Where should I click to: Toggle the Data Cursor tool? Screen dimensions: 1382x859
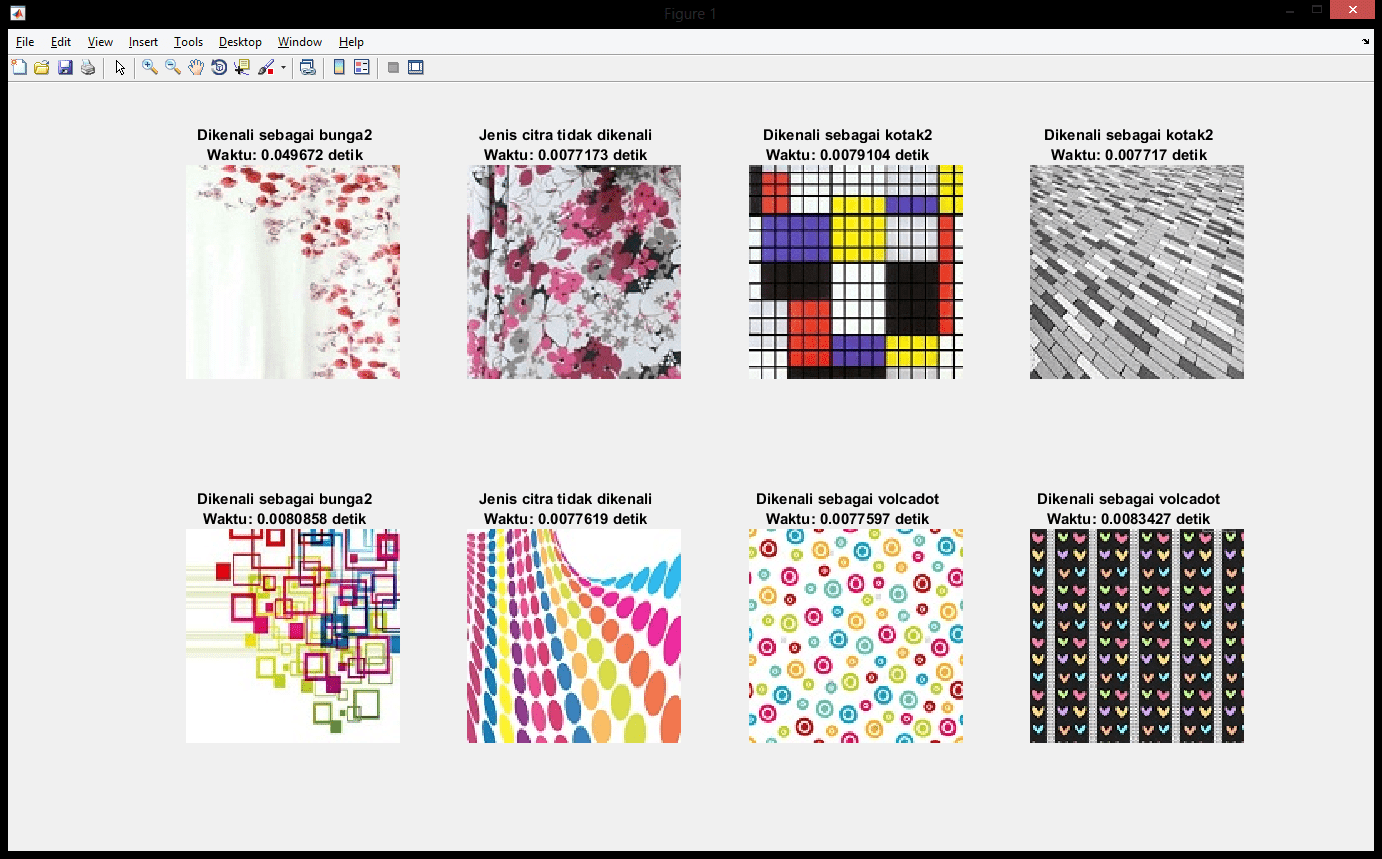click(242, 68)
